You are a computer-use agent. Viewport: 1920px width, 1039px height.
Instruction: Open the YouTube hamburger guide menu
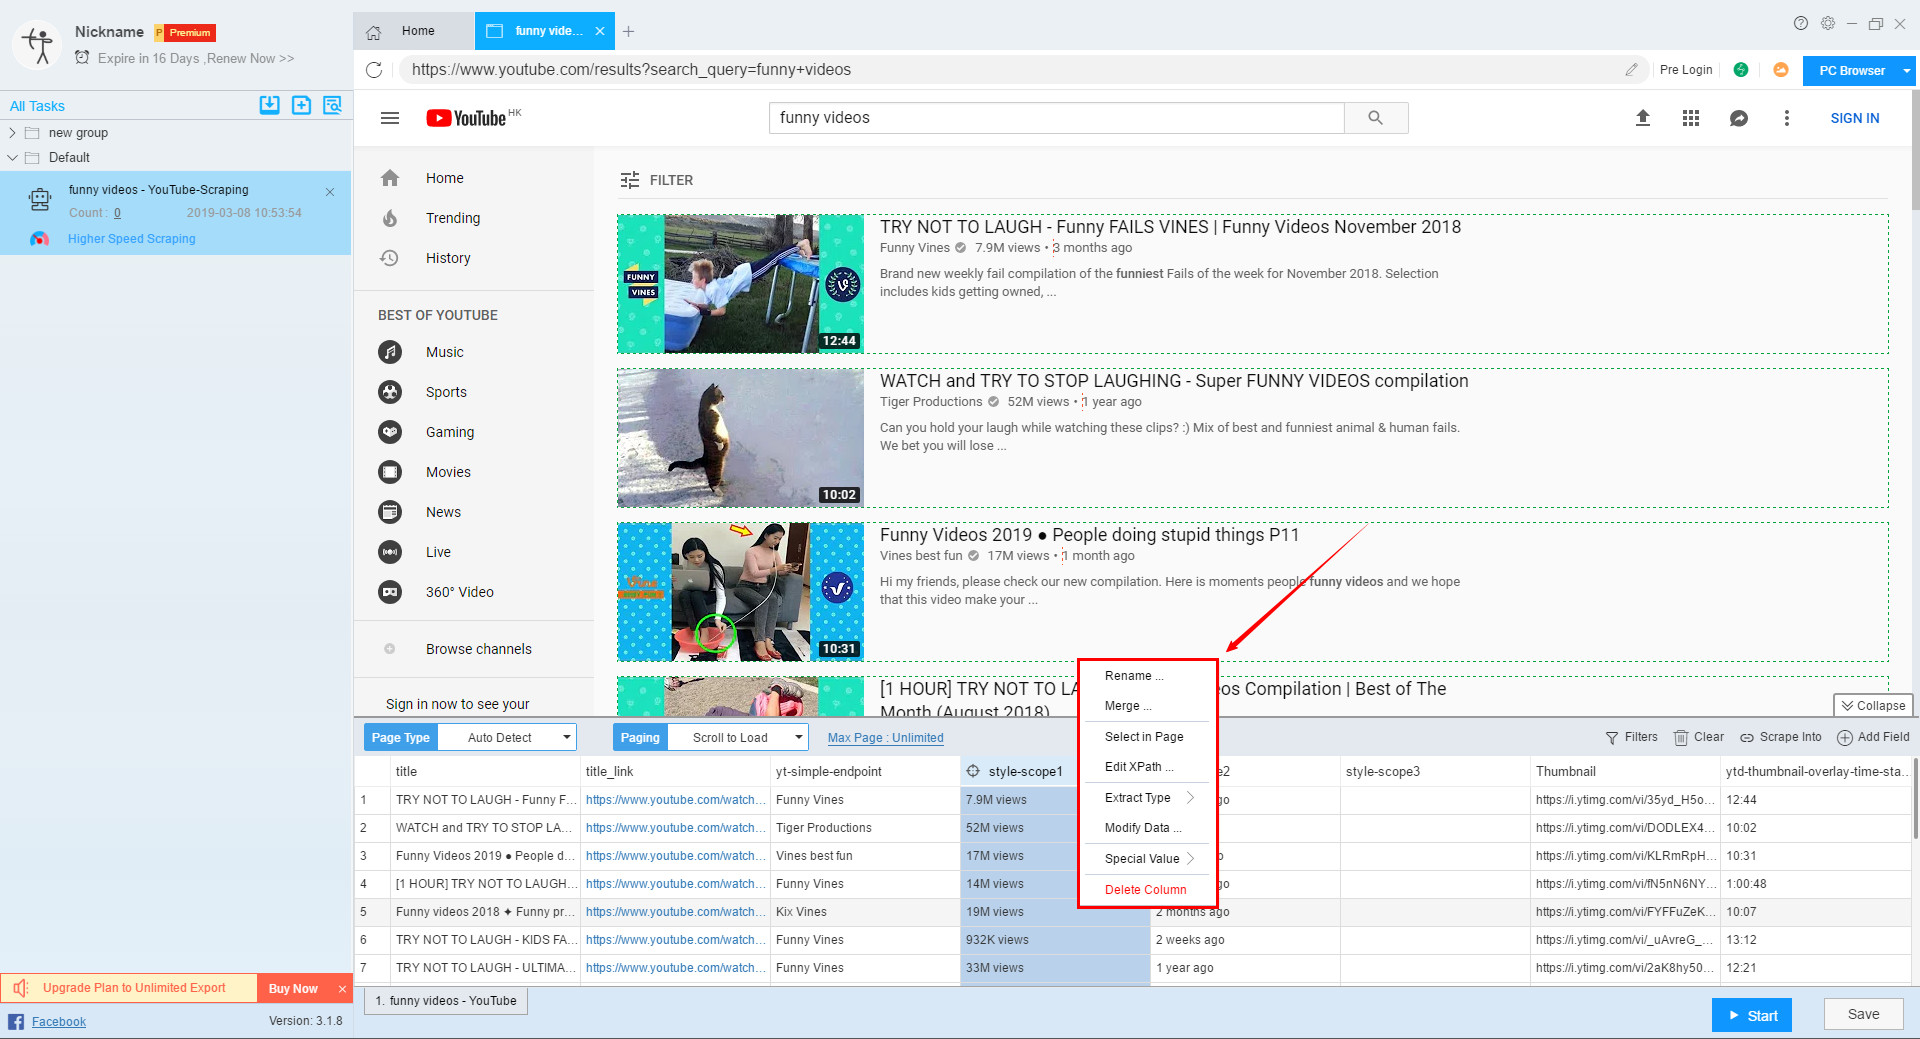(390, 118)
